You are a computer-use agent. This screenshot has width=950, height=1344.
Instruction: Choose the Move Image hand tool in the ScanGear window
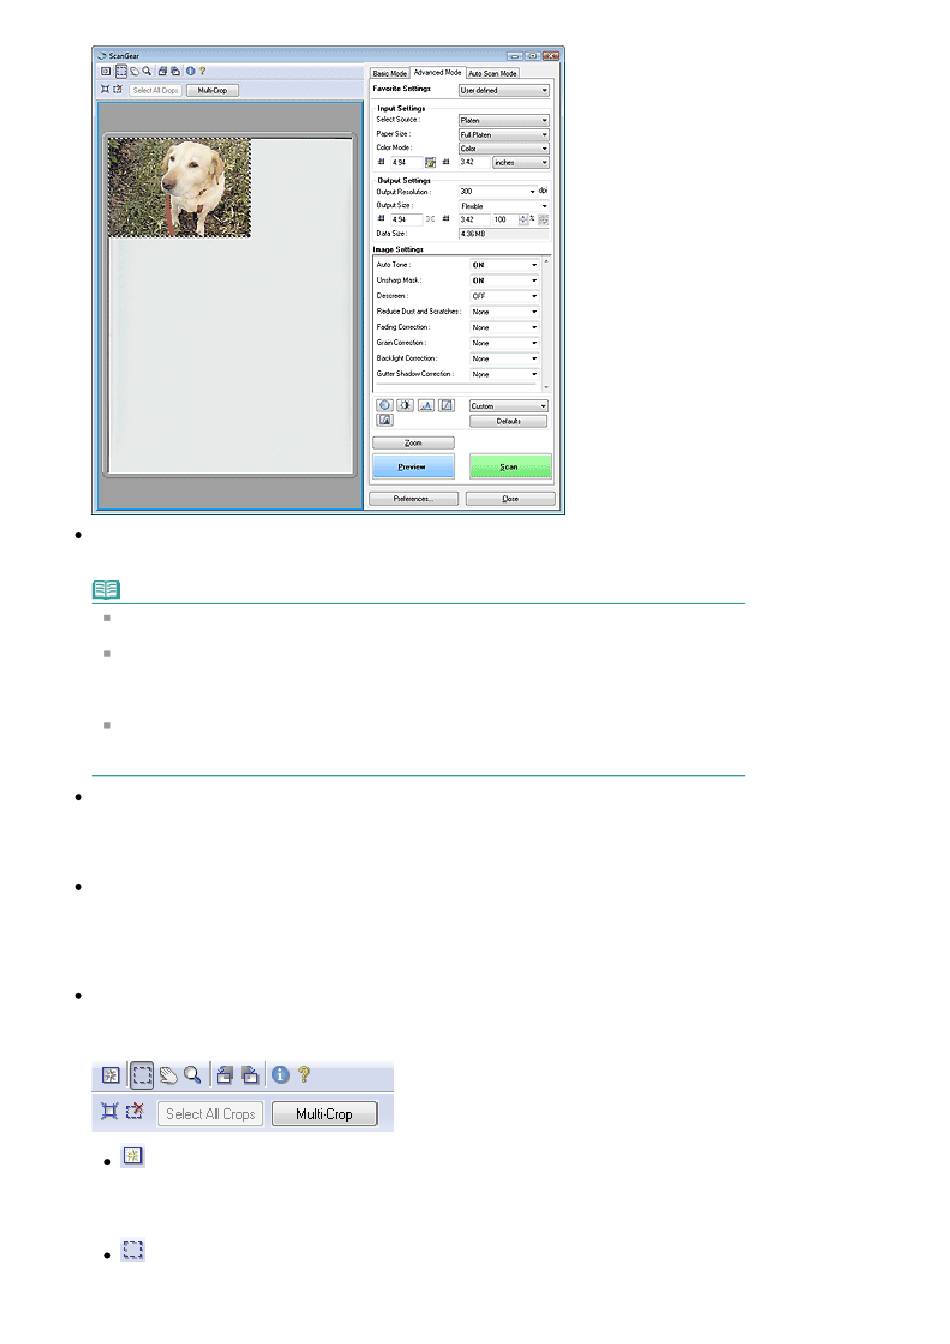(x=134, y=71)
